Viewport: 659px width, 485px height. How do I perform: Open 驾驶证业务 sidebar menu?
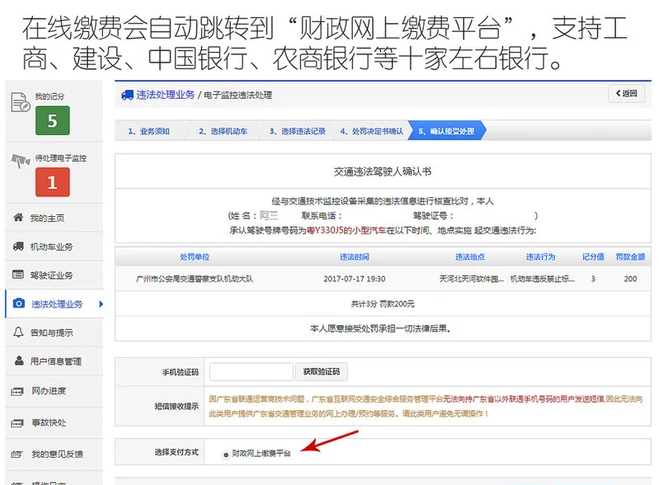coord(54,275)
